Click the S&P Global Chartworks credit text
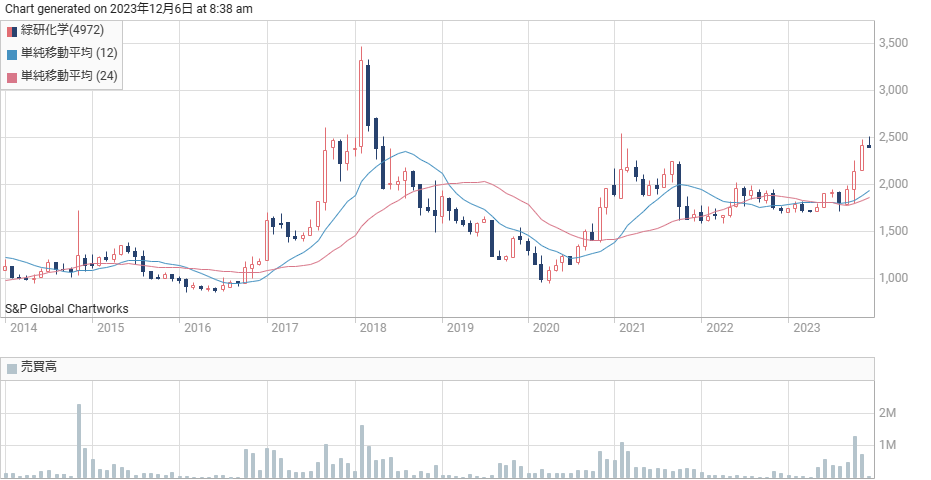 pos(66,309)
